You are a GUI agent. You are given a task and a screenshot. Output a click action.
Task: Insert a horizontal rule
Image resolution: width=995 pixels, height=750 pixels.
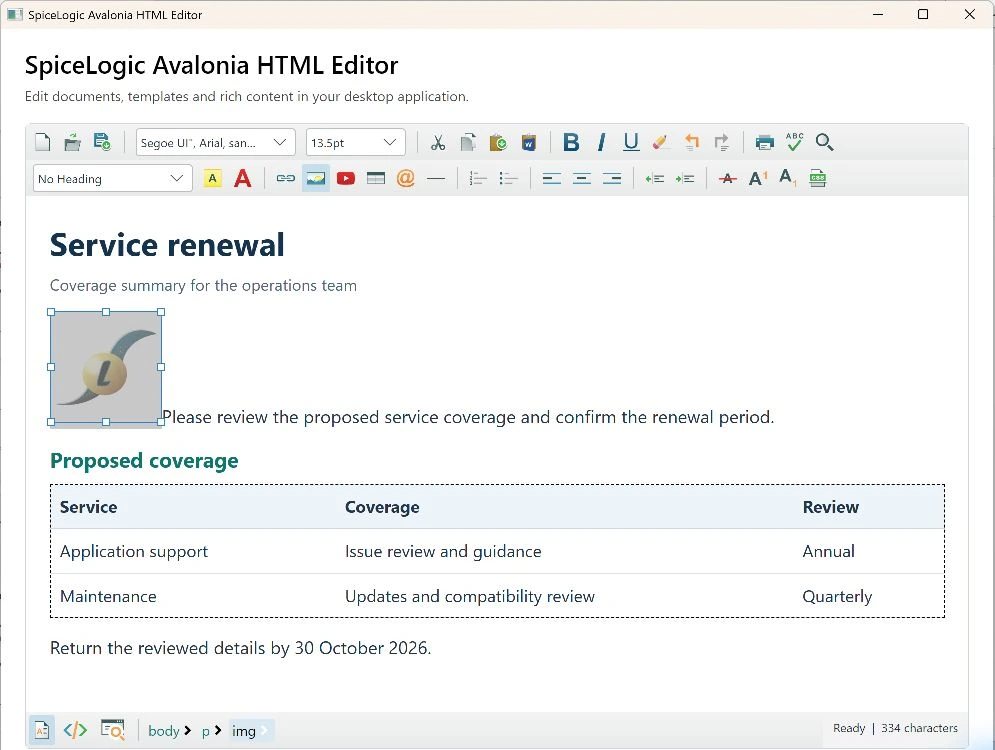[436, 178]
